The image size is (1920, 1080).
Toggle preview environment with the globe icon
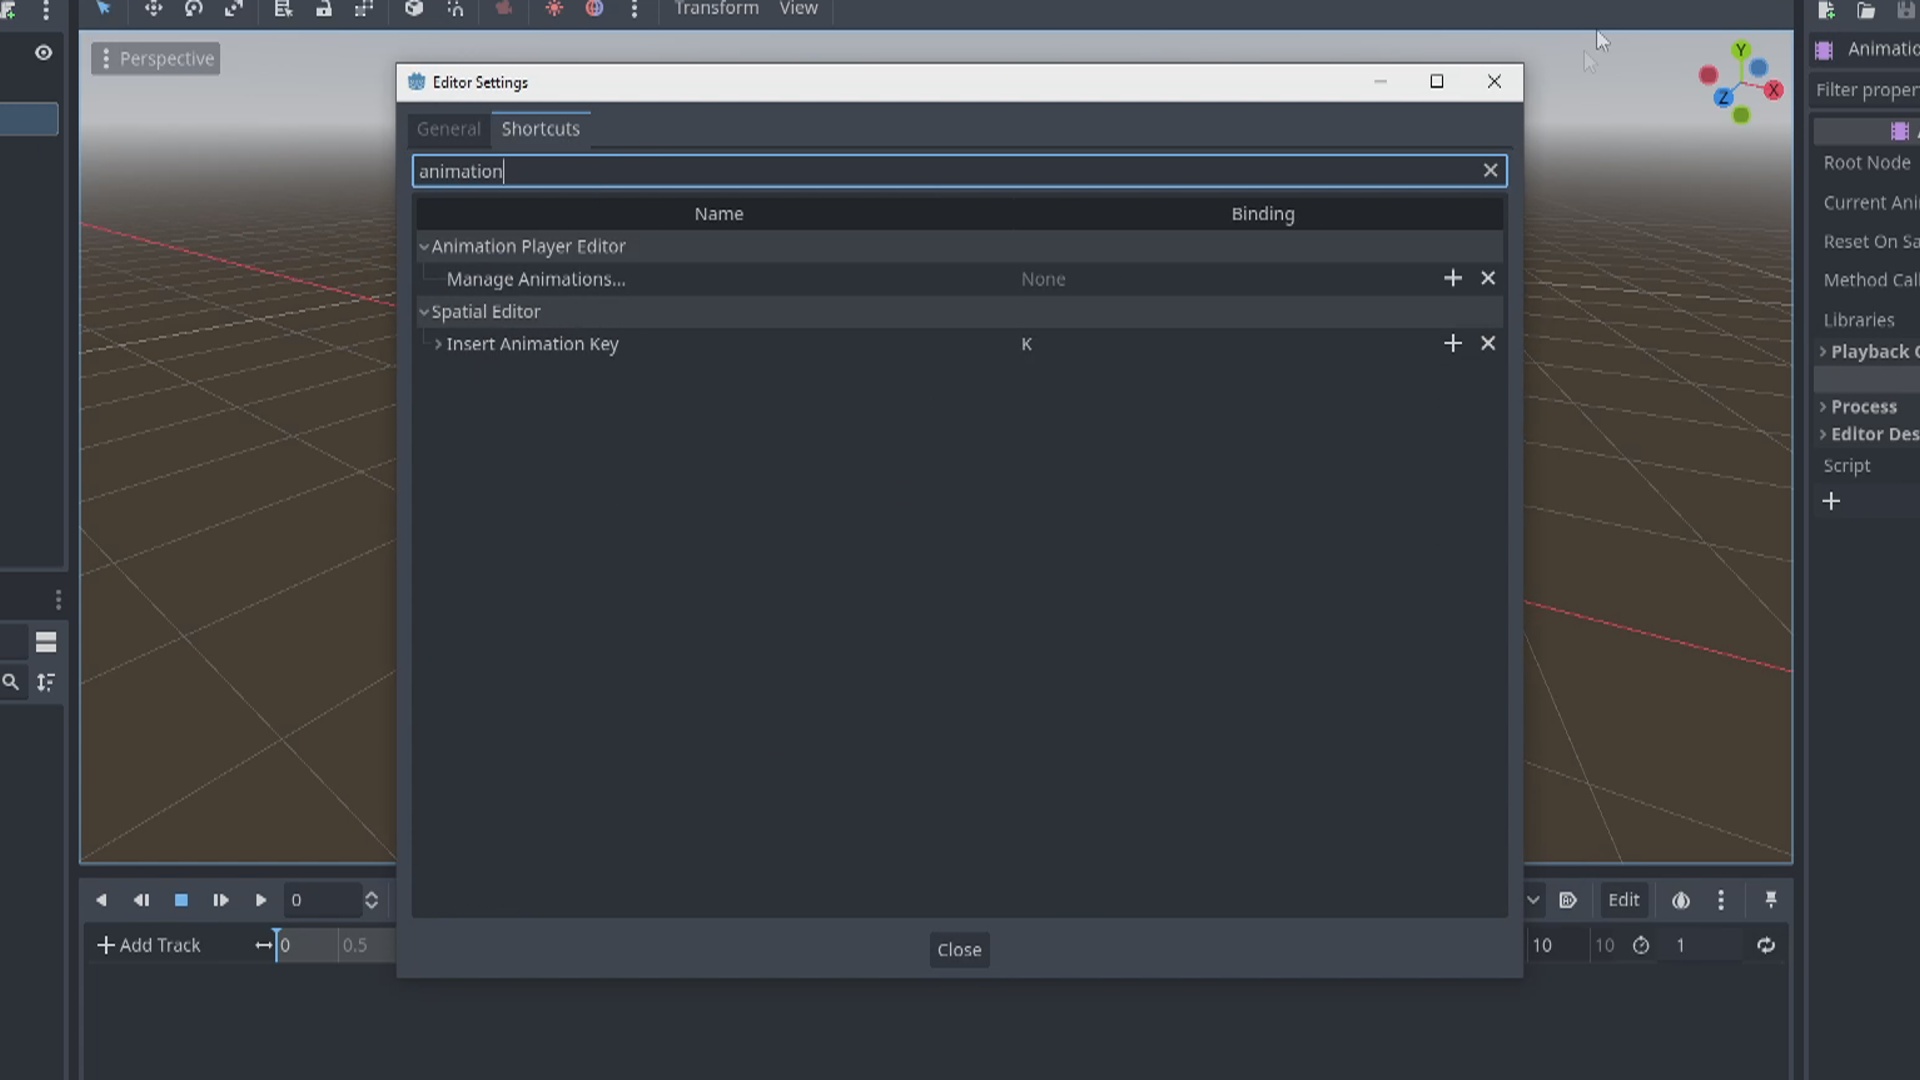pyautogui.click(x=594, y=8)
